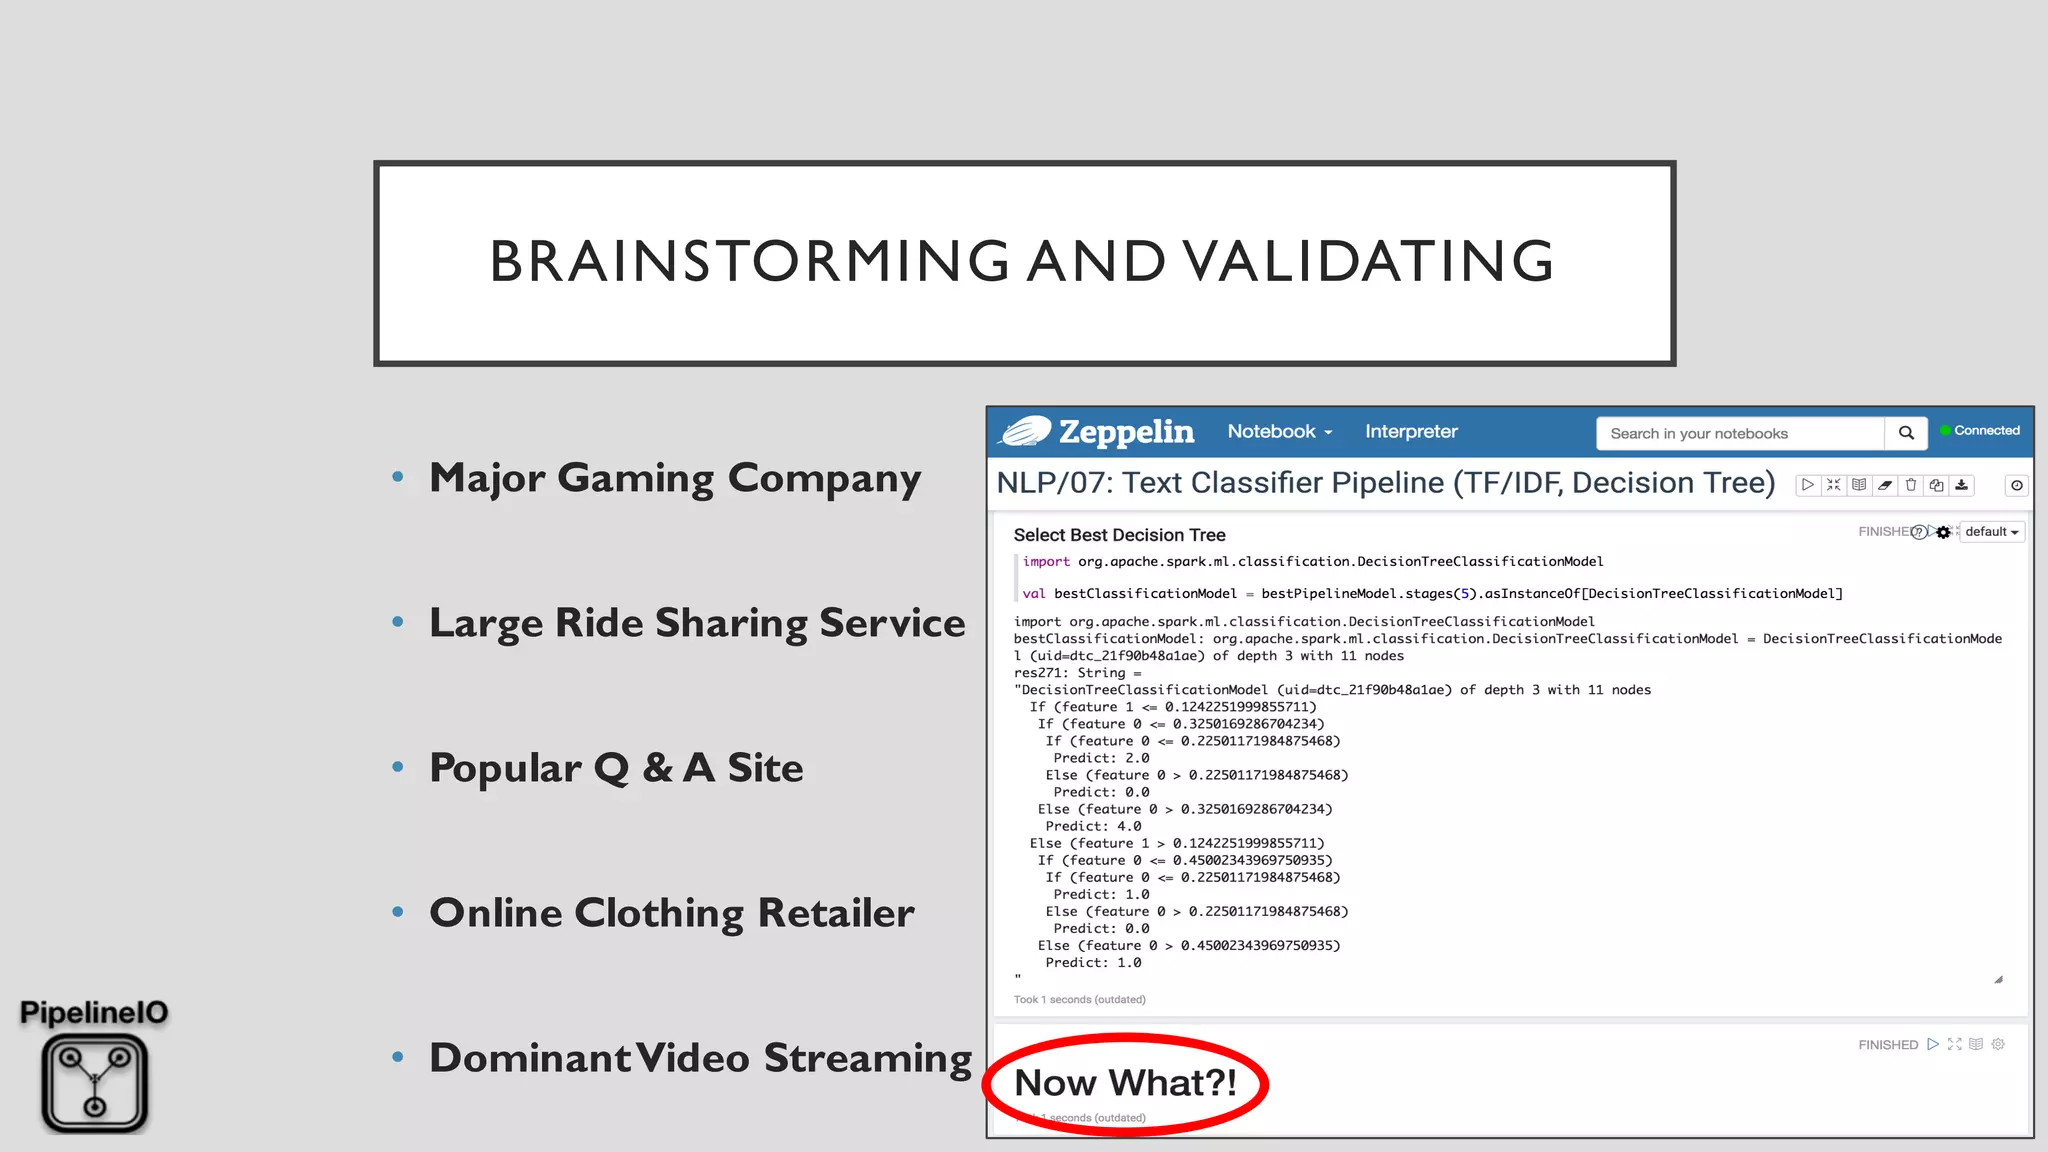Viewport: 2048px width, 1152px height.
Task: Open keyboard shortcuts help question icon
Action: [x=1918, y=532]
